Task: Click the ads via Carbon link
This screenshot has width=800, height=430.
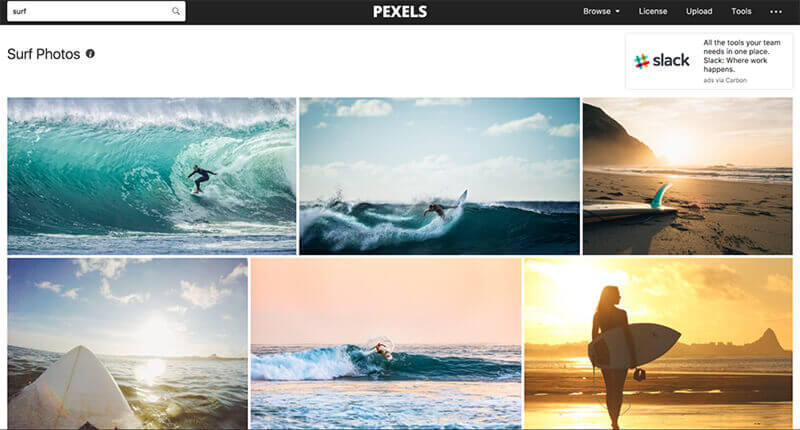Action: click(725, 80)
